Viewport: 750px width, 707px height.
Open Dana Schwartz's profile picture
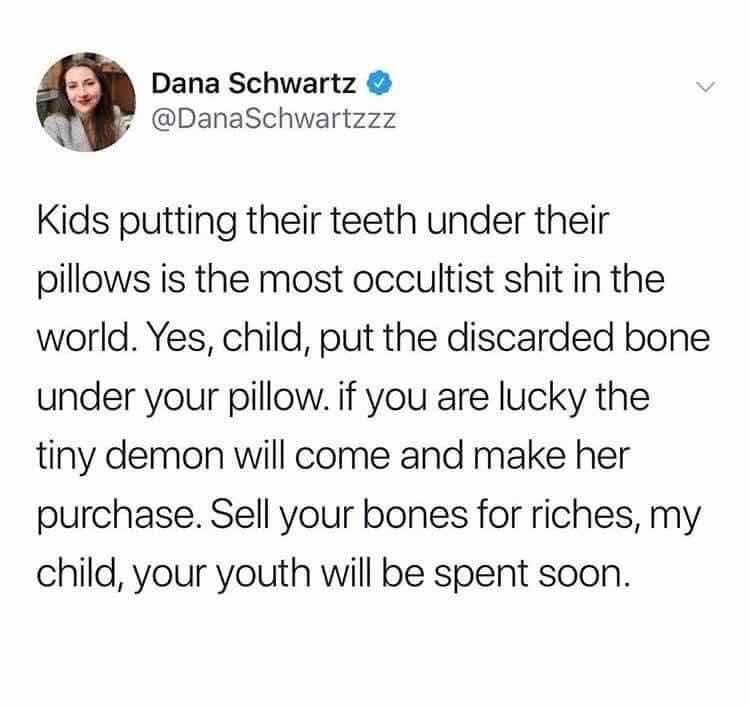coord(86,102)
